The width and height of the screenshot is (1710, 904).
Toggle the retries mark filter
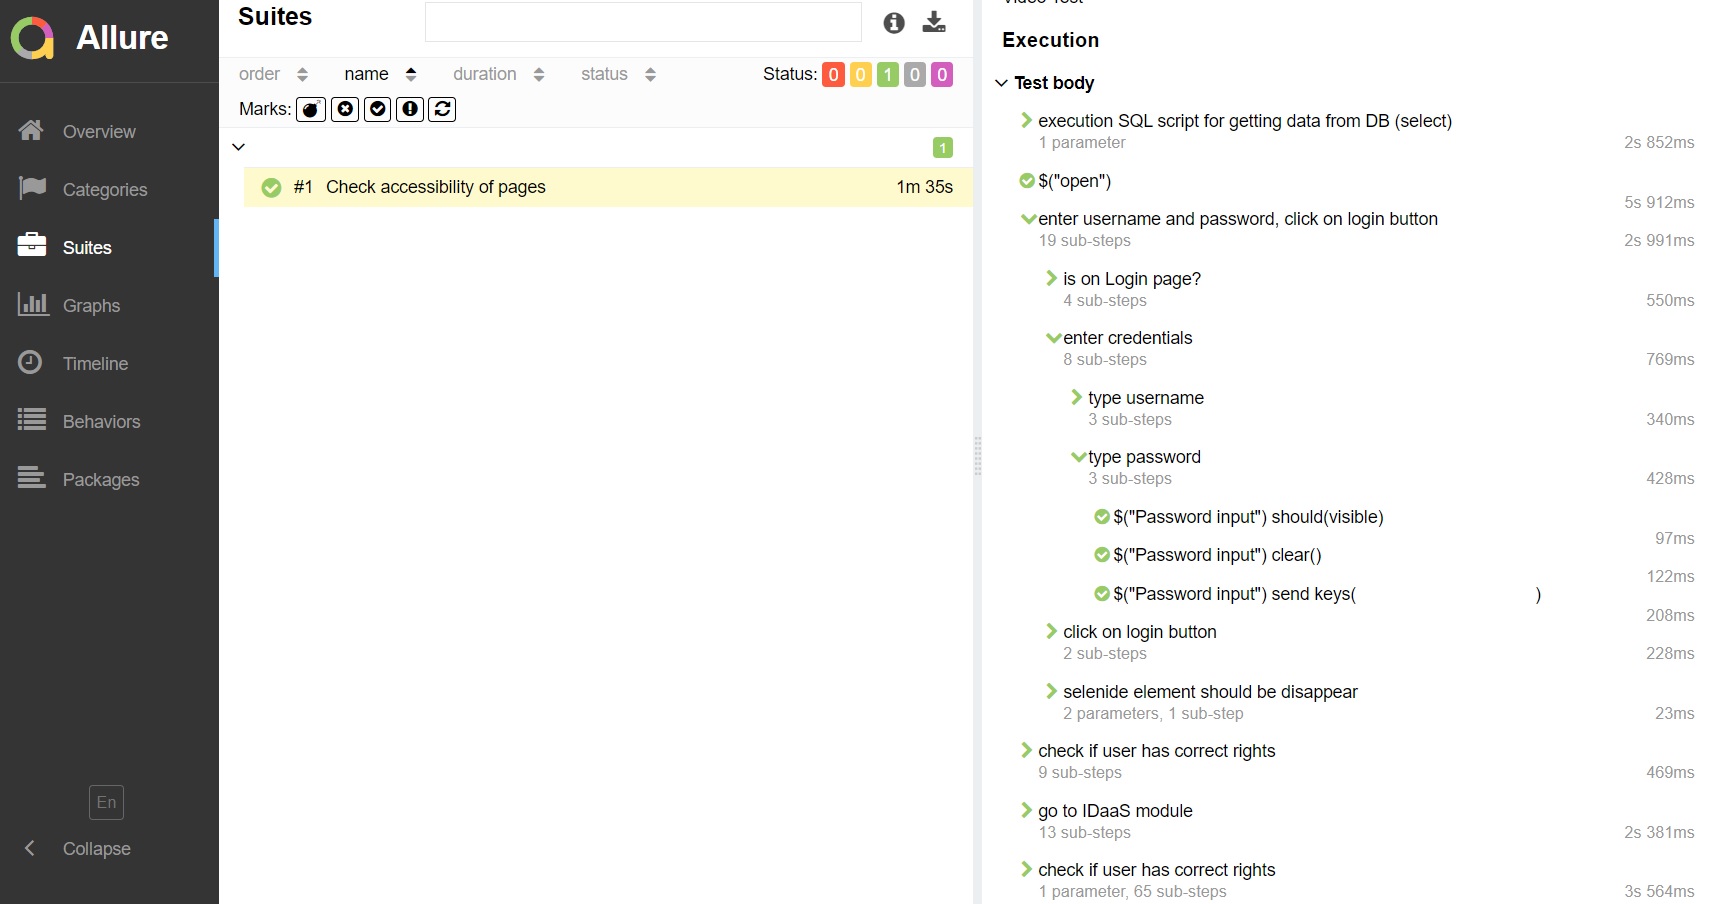tap(442, 109)
